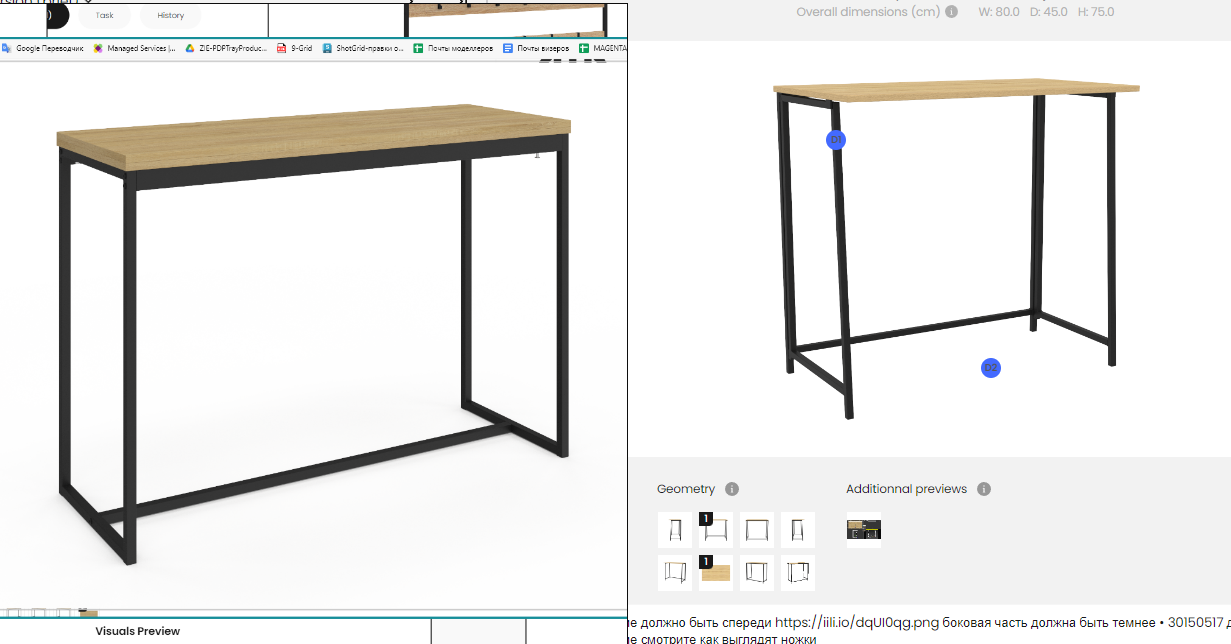Click the iili.io/dqUI0qg.png link

(x=856, y=623)
